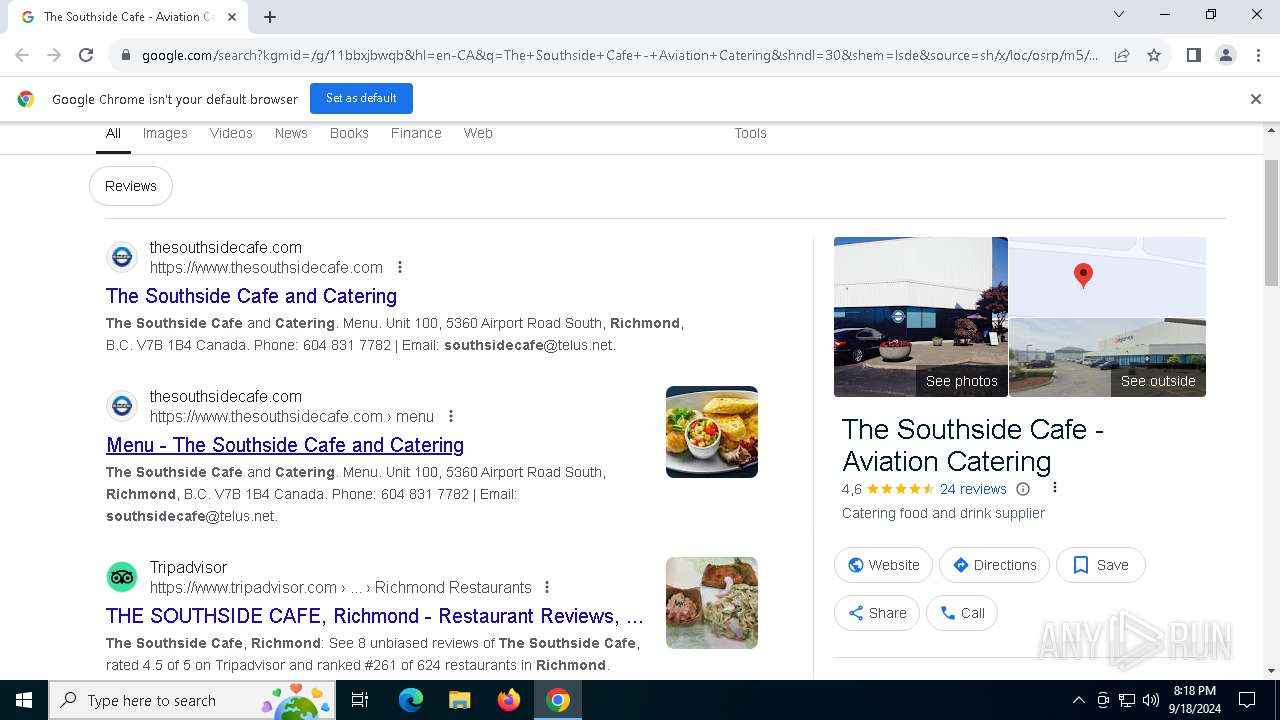The height and width of the screenshot is (720, 1280).
Task: Click the Tripadvisor result food thumbnail
Action: coord(712,603)
